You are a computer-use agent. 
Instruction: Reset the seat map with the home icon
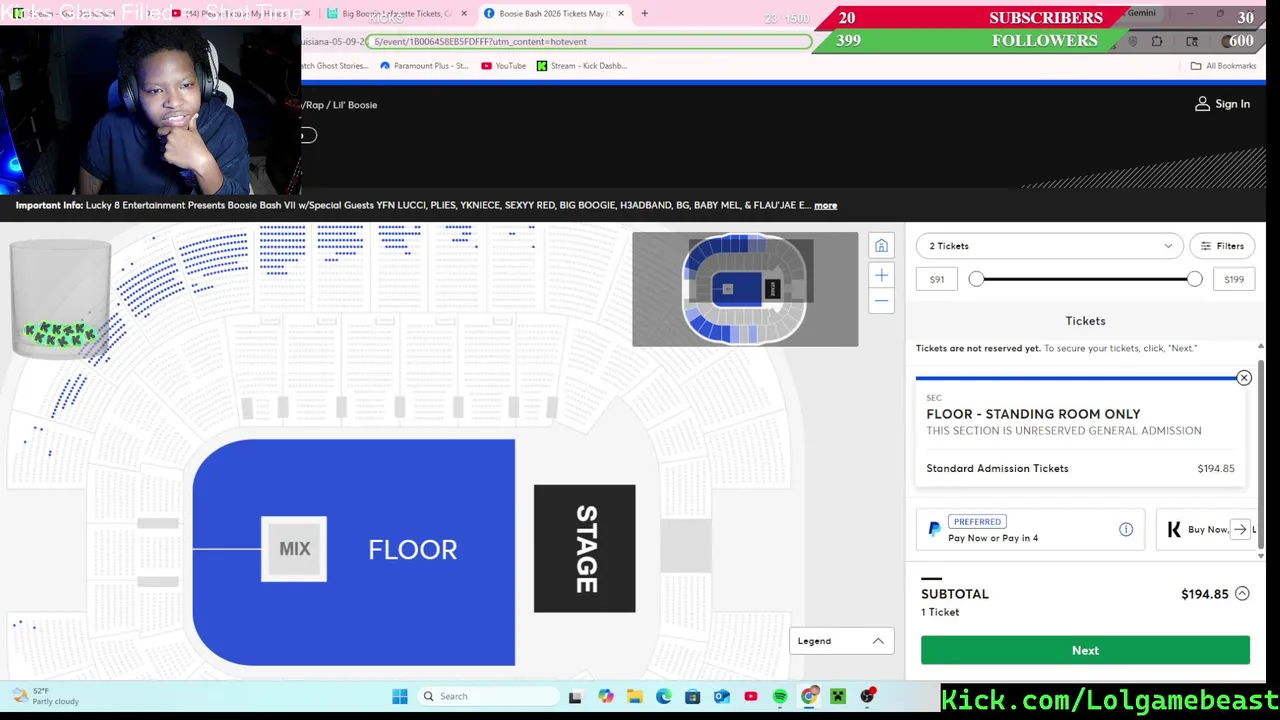point(881,246)
